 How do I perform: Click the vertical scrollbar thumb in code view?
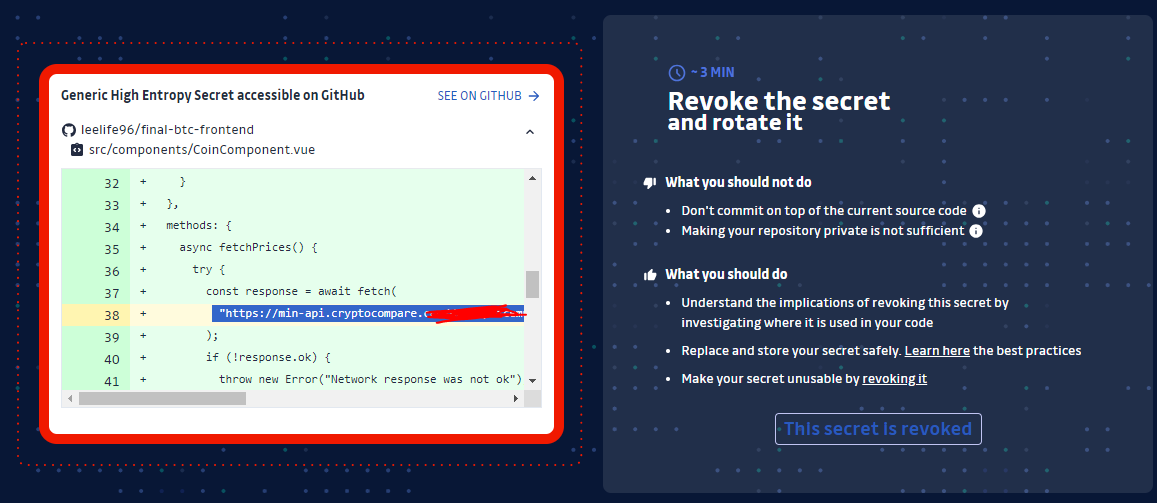point(532,284)
